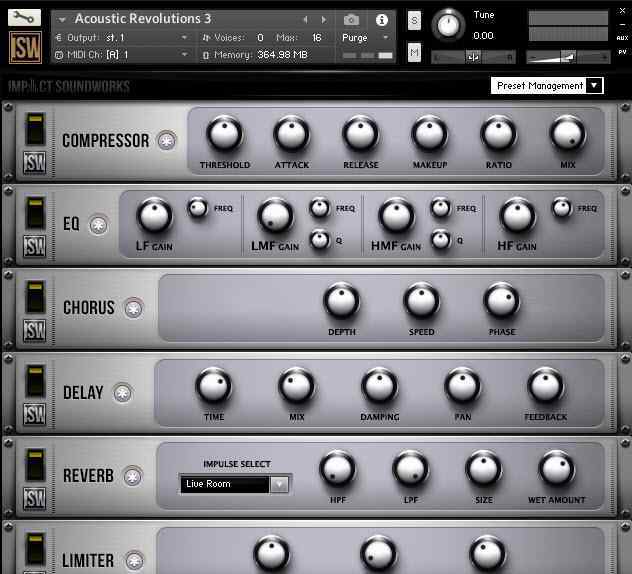Toggle the EQ power switch
This screenshot has height=574, width=632.
[35, 213]
